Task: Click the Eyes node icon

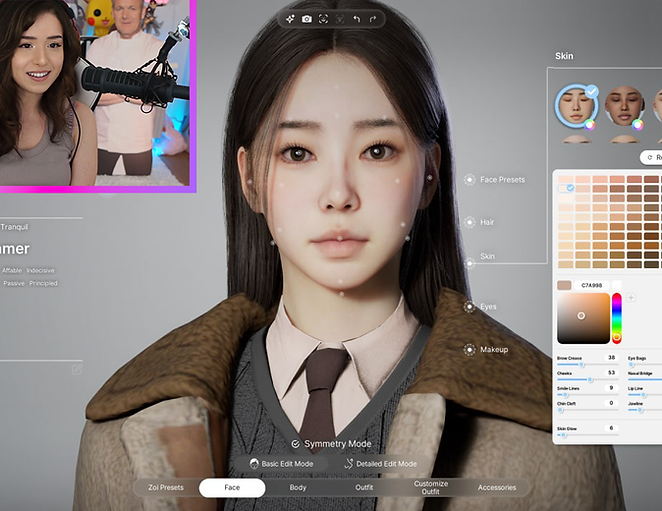Action: coord(469,307)
